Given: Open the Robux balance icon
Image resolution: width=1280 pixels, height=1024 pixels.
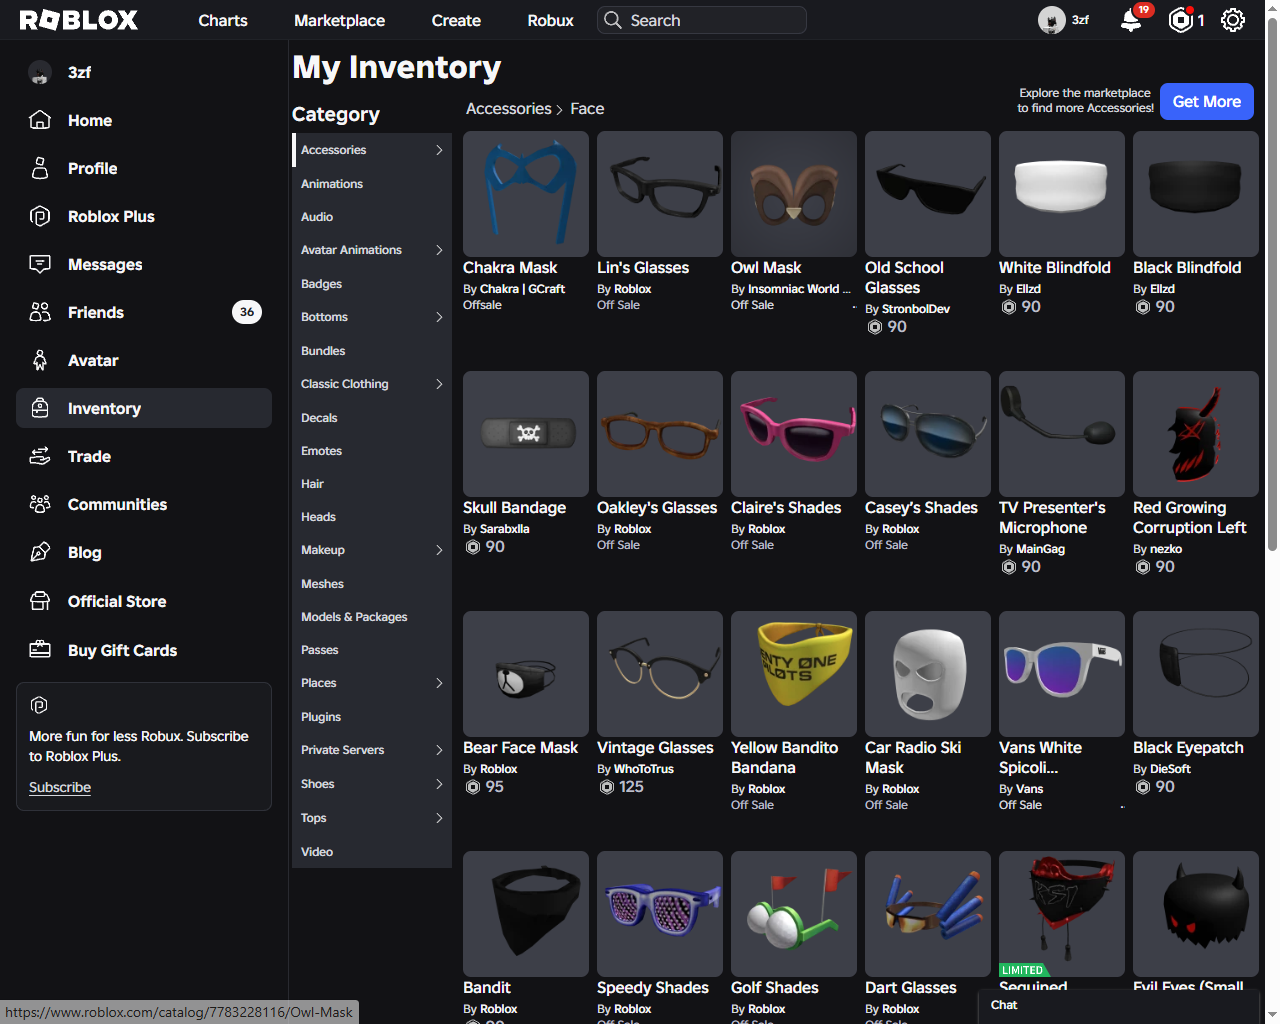Looking at the screenshot, I should (1181, 20).
